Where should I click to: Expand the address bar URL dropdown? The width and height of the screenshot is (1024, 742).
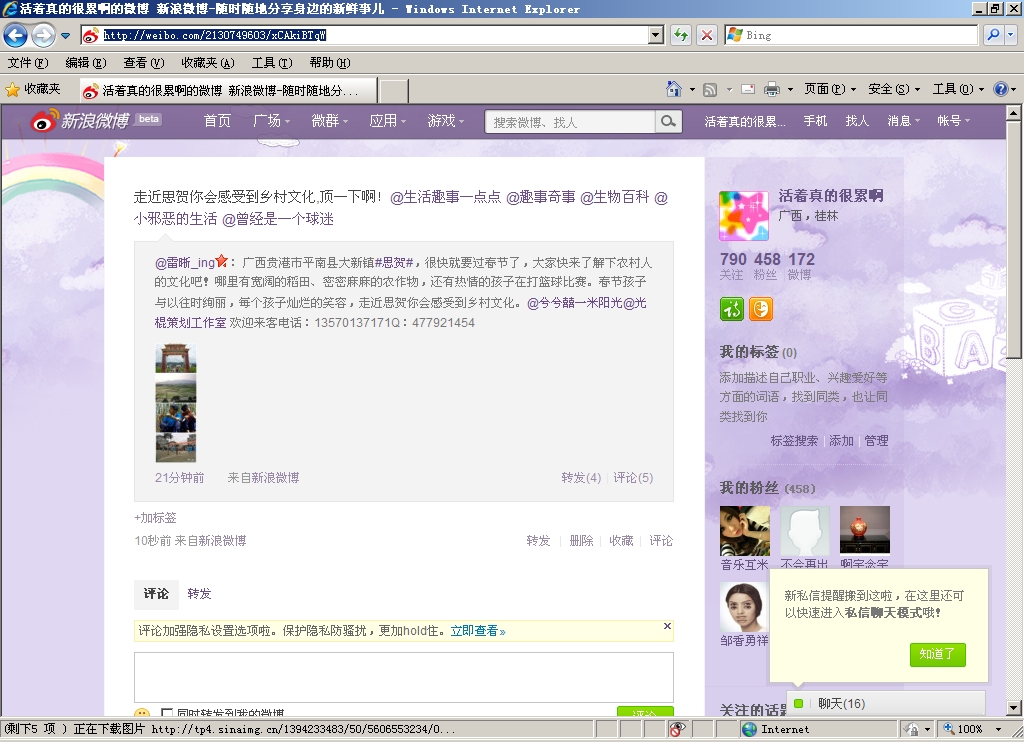pos(656,35)
